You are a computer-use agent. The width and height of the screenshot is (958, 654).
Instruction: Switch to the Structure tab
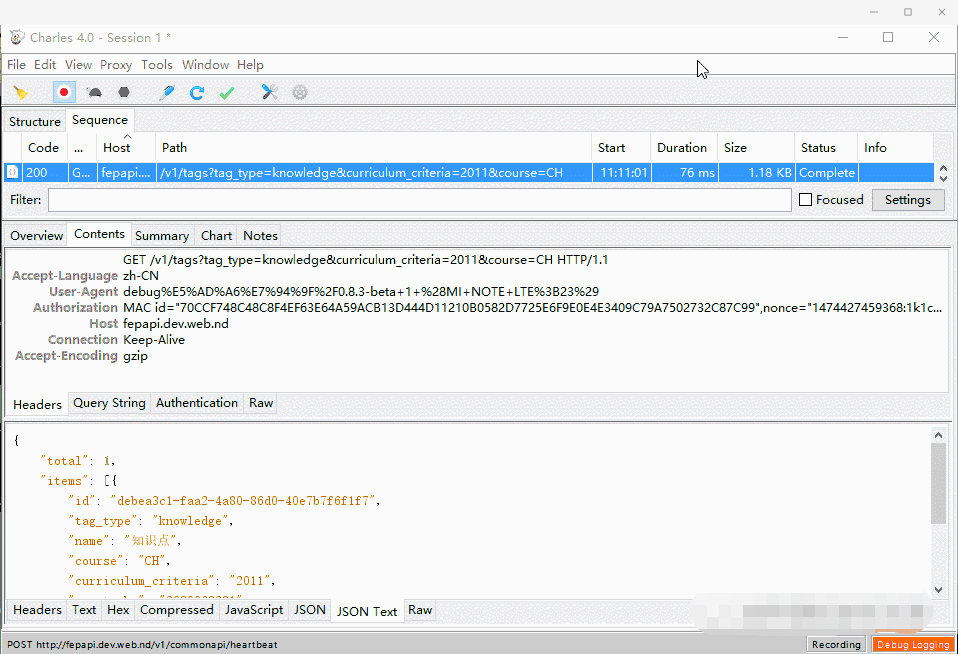click(x=35, y=122)
